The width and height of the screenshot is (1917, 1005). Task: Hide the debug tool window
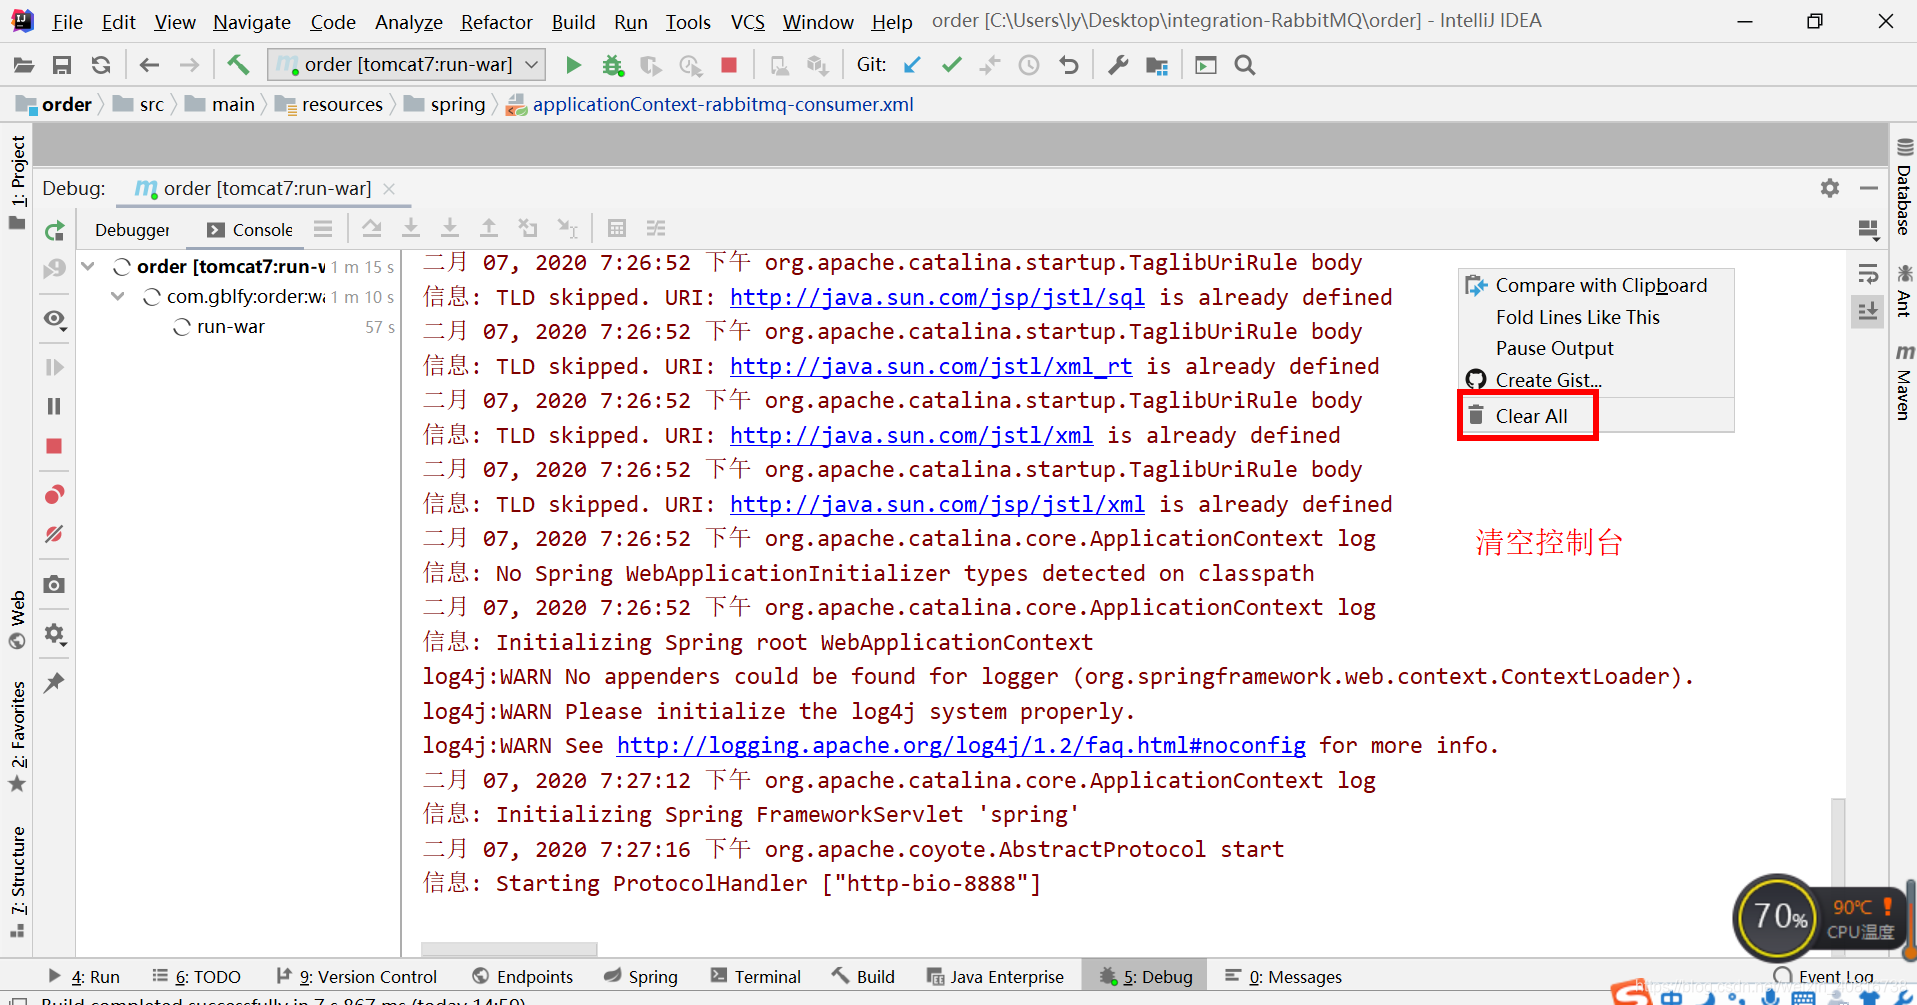coord(1868,188)
